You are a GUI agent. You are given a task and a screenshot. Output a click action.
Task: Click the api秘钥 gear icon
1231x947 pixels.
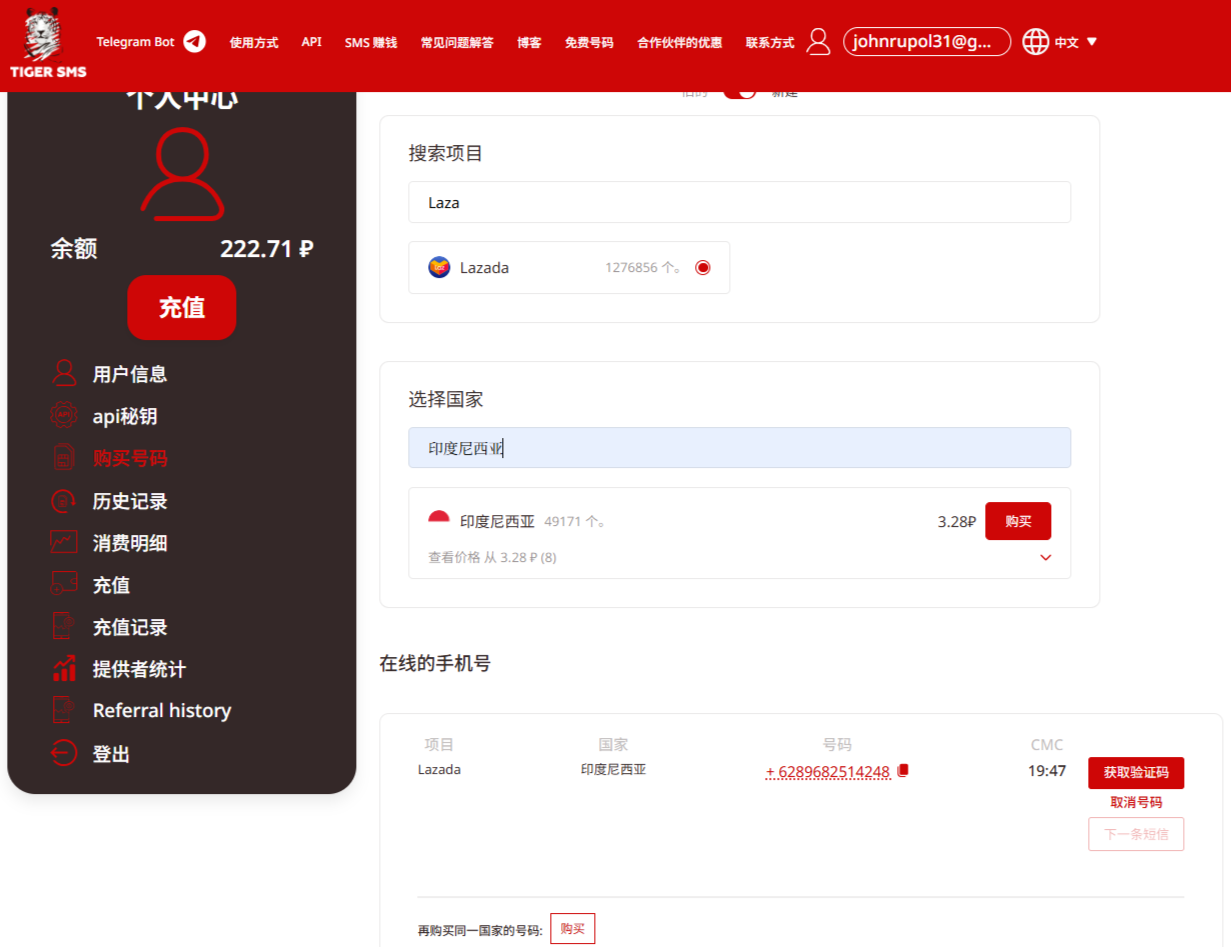[64, 416]
